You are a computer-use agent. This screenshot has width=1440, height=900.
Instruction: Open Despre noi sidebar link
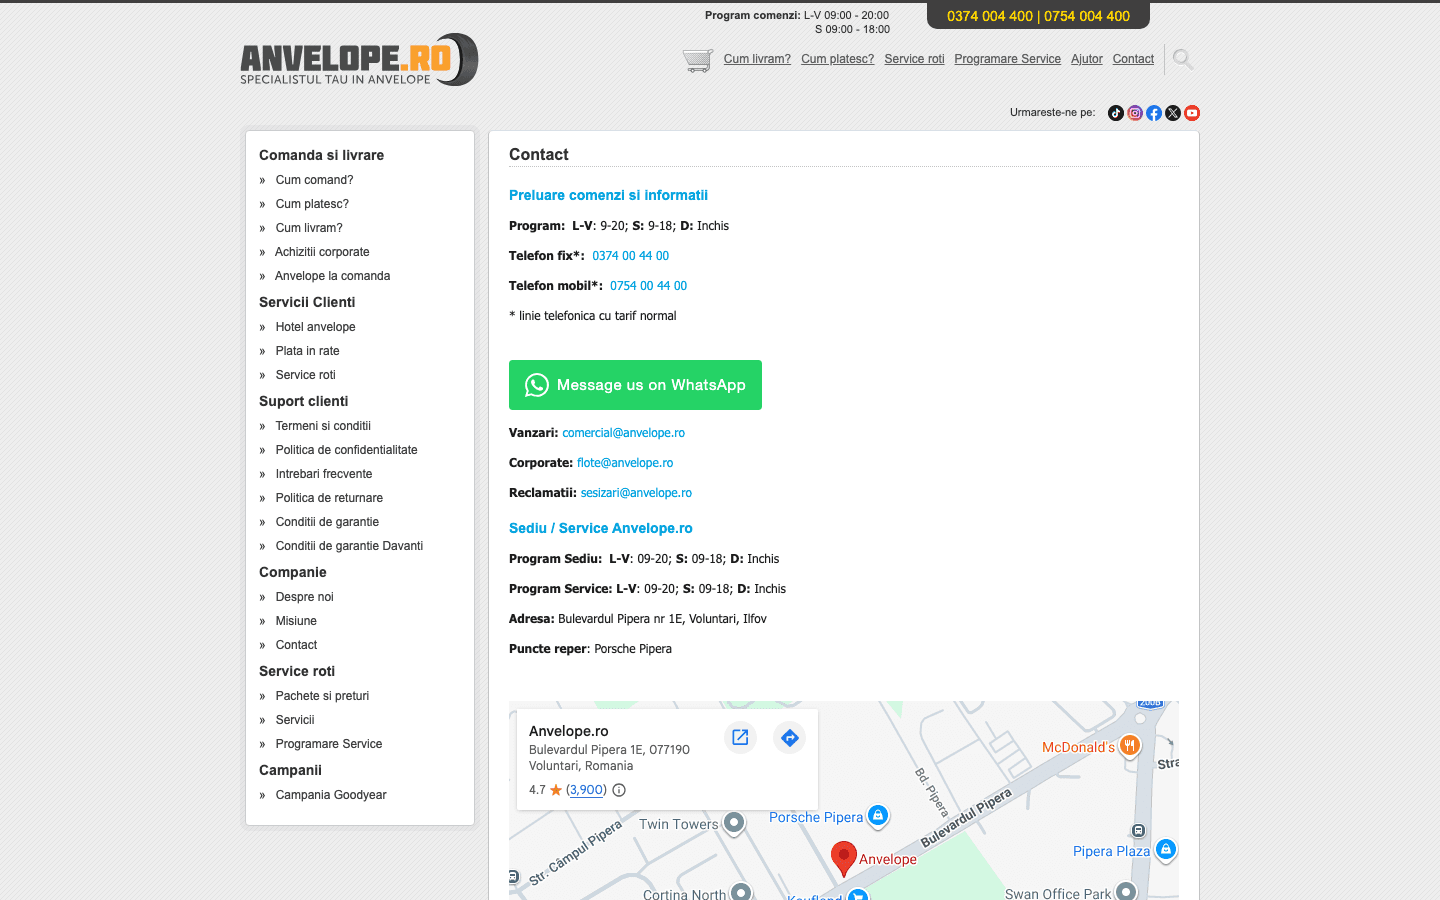point(304,597)
